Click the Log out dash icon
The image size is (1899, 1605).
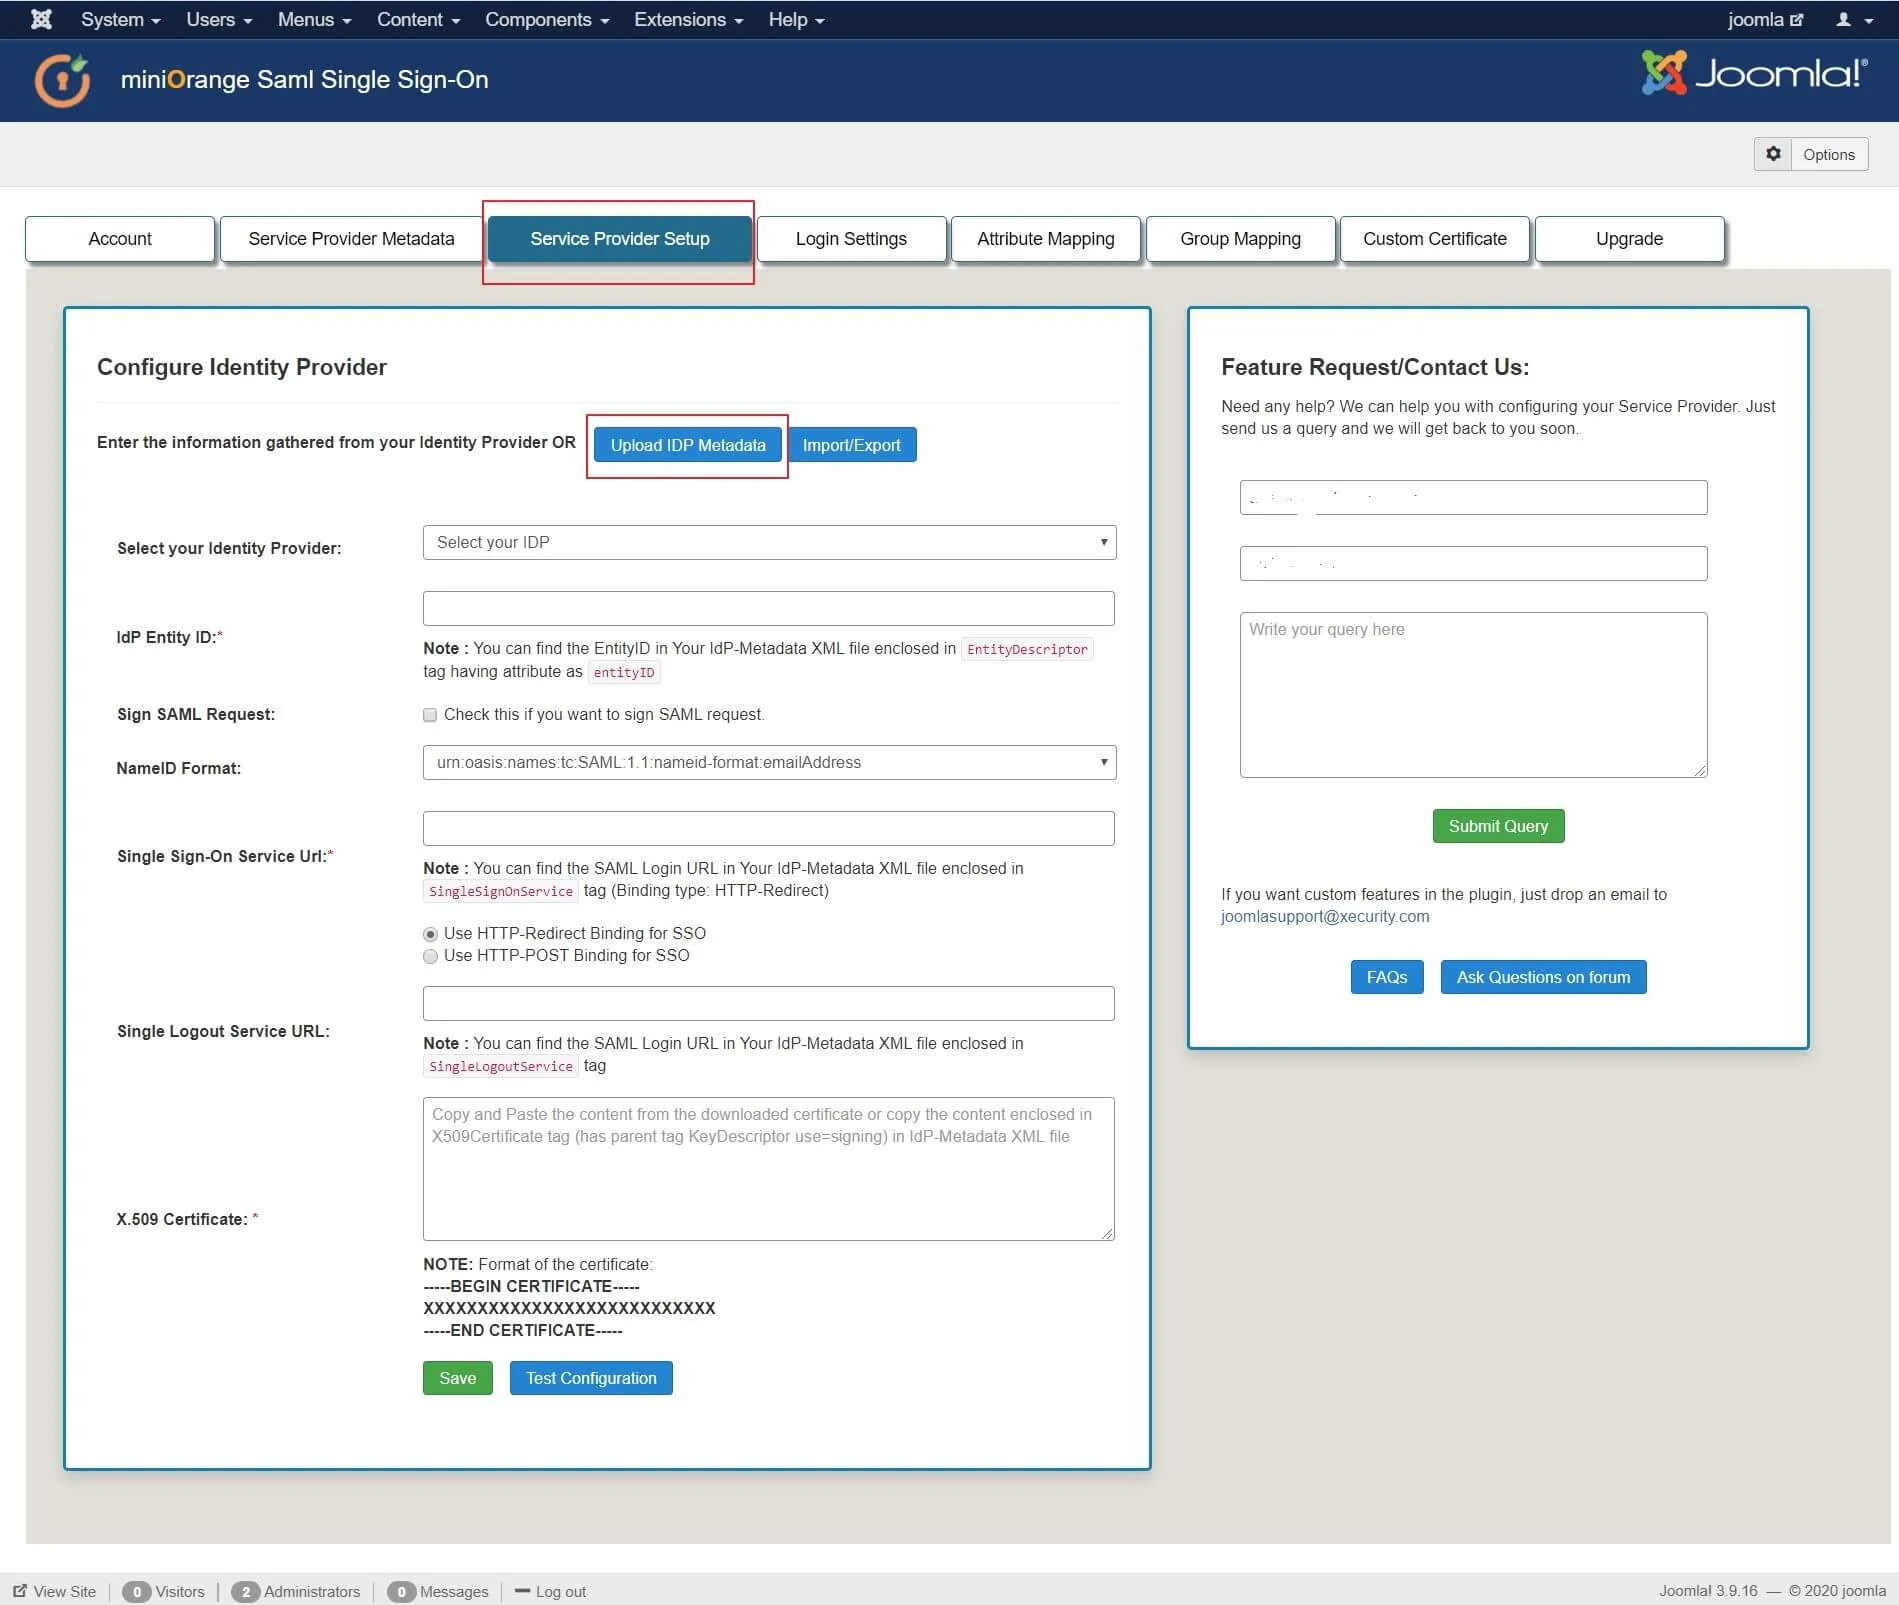click(522, 1591)
